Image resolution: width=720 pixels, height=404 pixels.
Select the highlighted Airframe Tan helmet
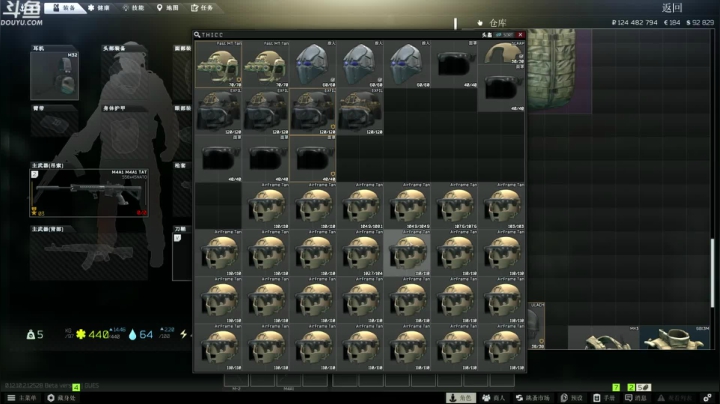coord(407,253)
